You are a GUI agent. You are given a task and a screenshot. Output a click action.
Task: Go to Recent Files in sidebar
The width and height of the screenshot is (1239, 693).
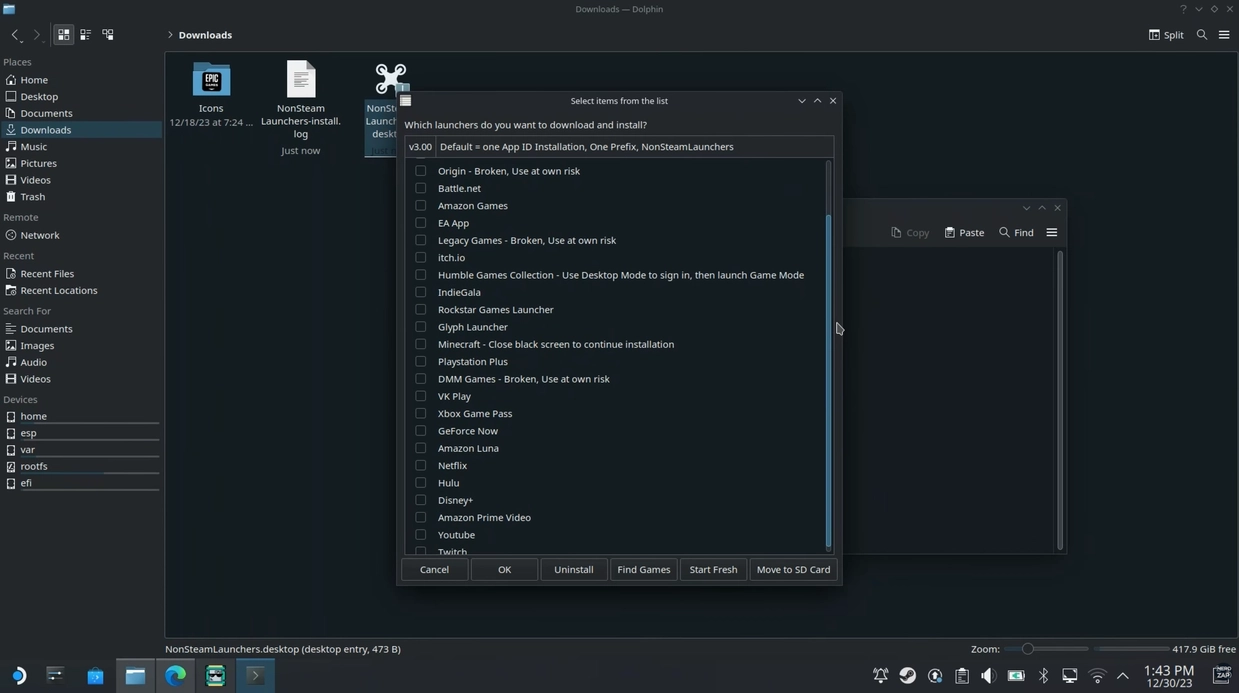point(47,274)
